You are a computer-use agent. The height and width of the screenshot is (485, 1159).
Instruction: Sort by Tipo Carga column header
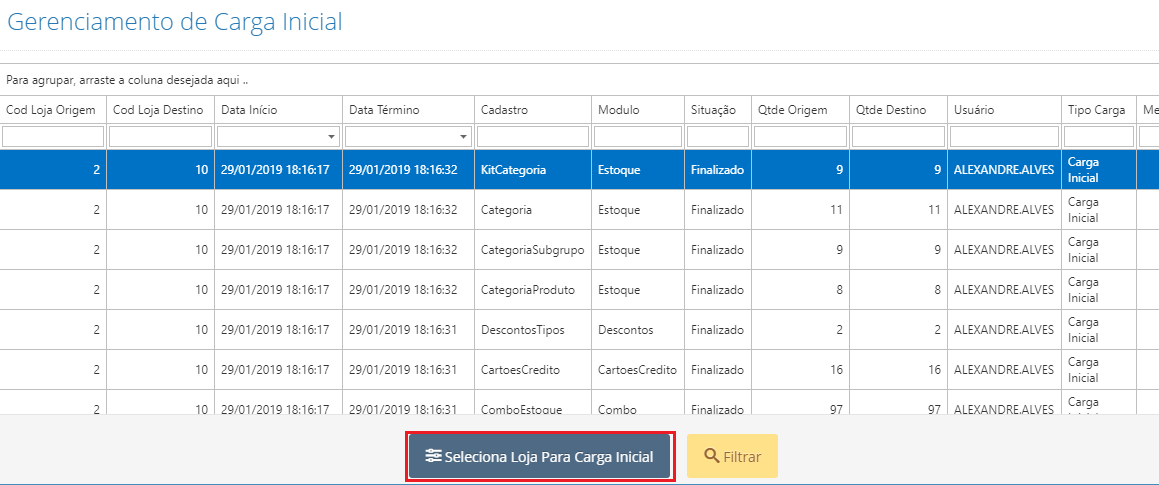click(1098, 110)
